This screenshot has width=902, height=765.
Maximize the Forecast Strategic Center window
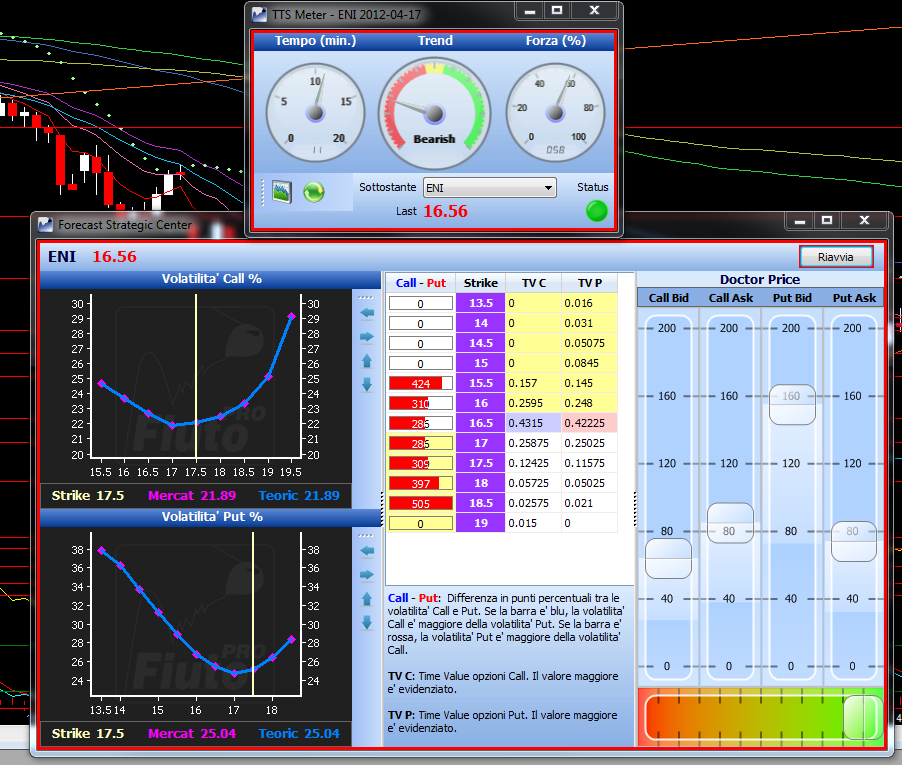[827, 220]
